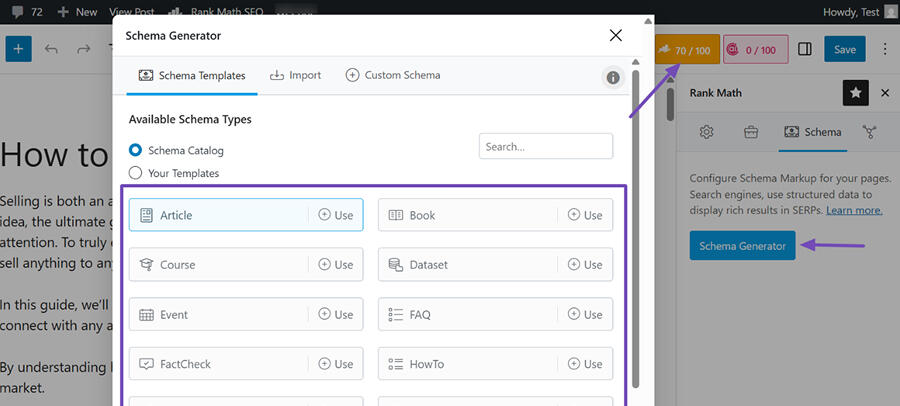The width and height of the screenshot is (900, 406).
Task: Toggle the settings sidebar panel icon
Action: pos(805,49)
